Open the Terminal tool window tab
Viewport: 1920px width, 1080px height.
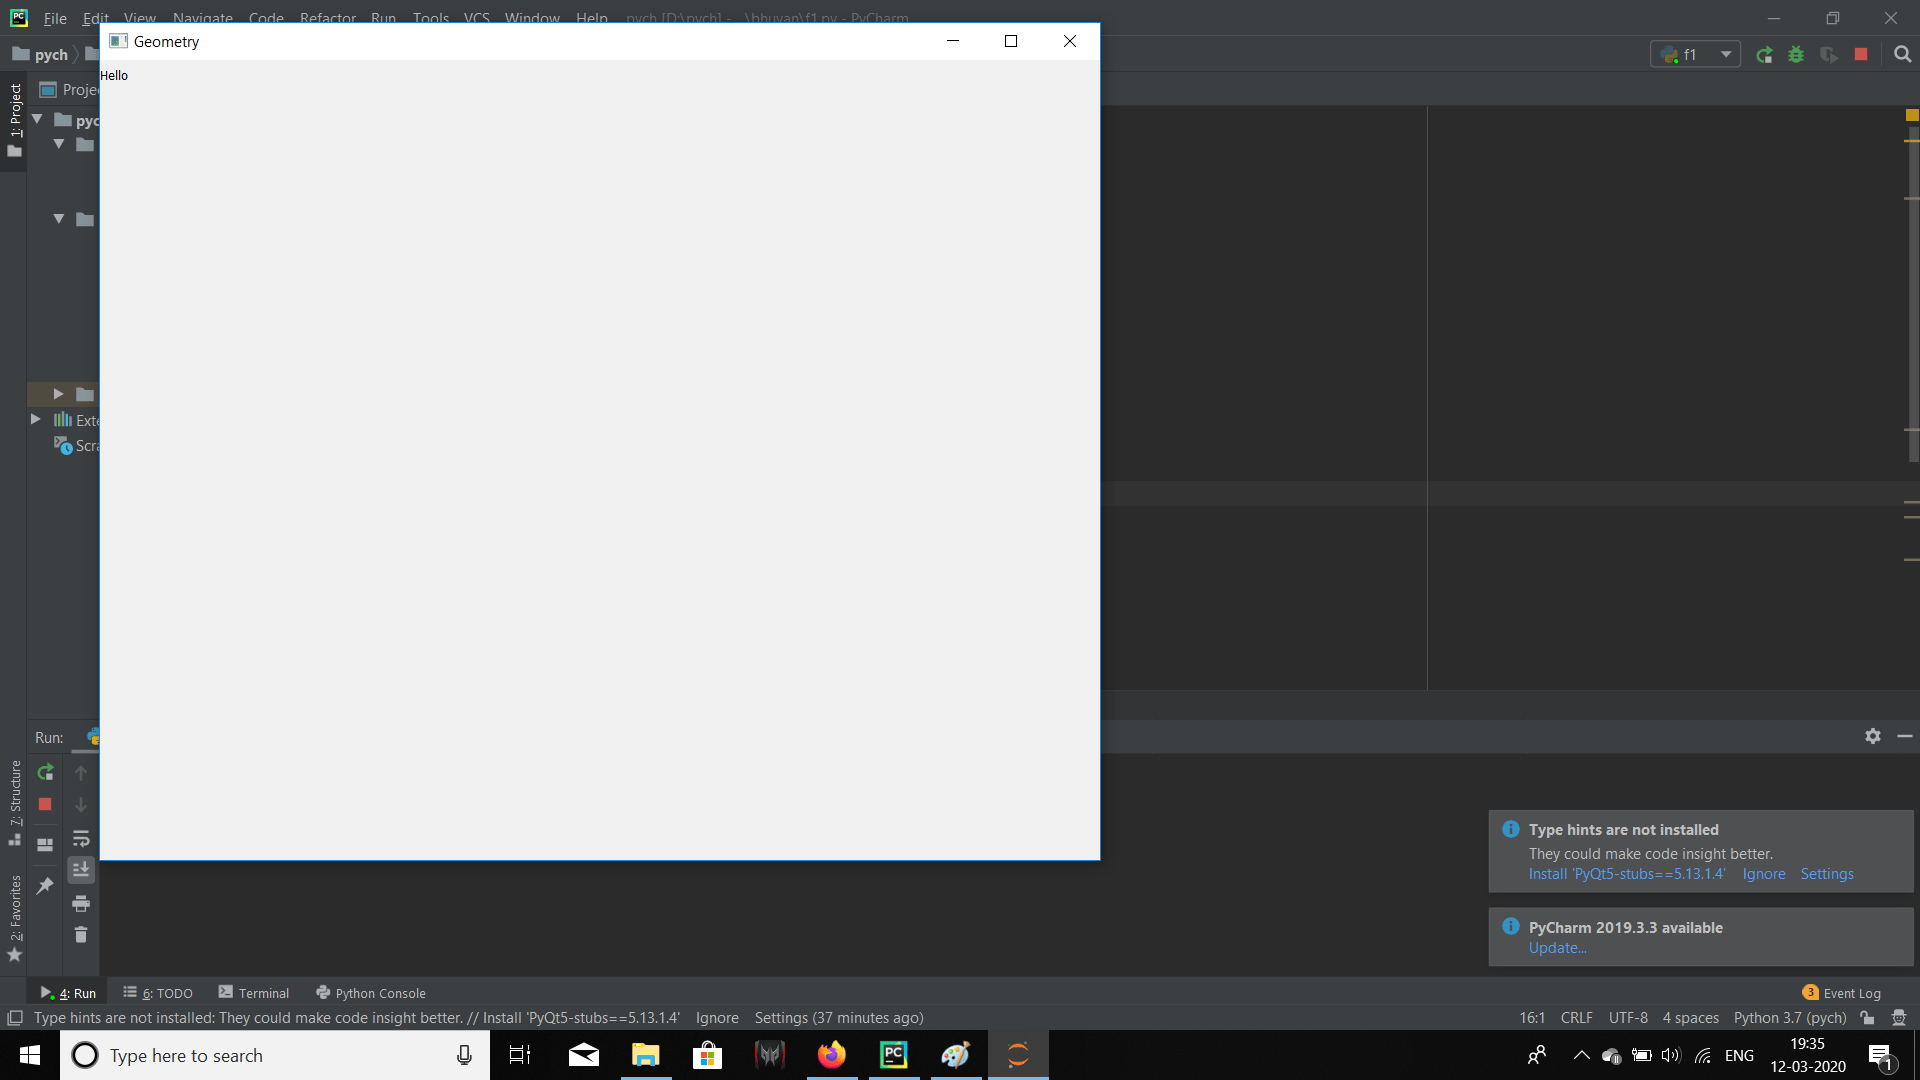(254, 993)
